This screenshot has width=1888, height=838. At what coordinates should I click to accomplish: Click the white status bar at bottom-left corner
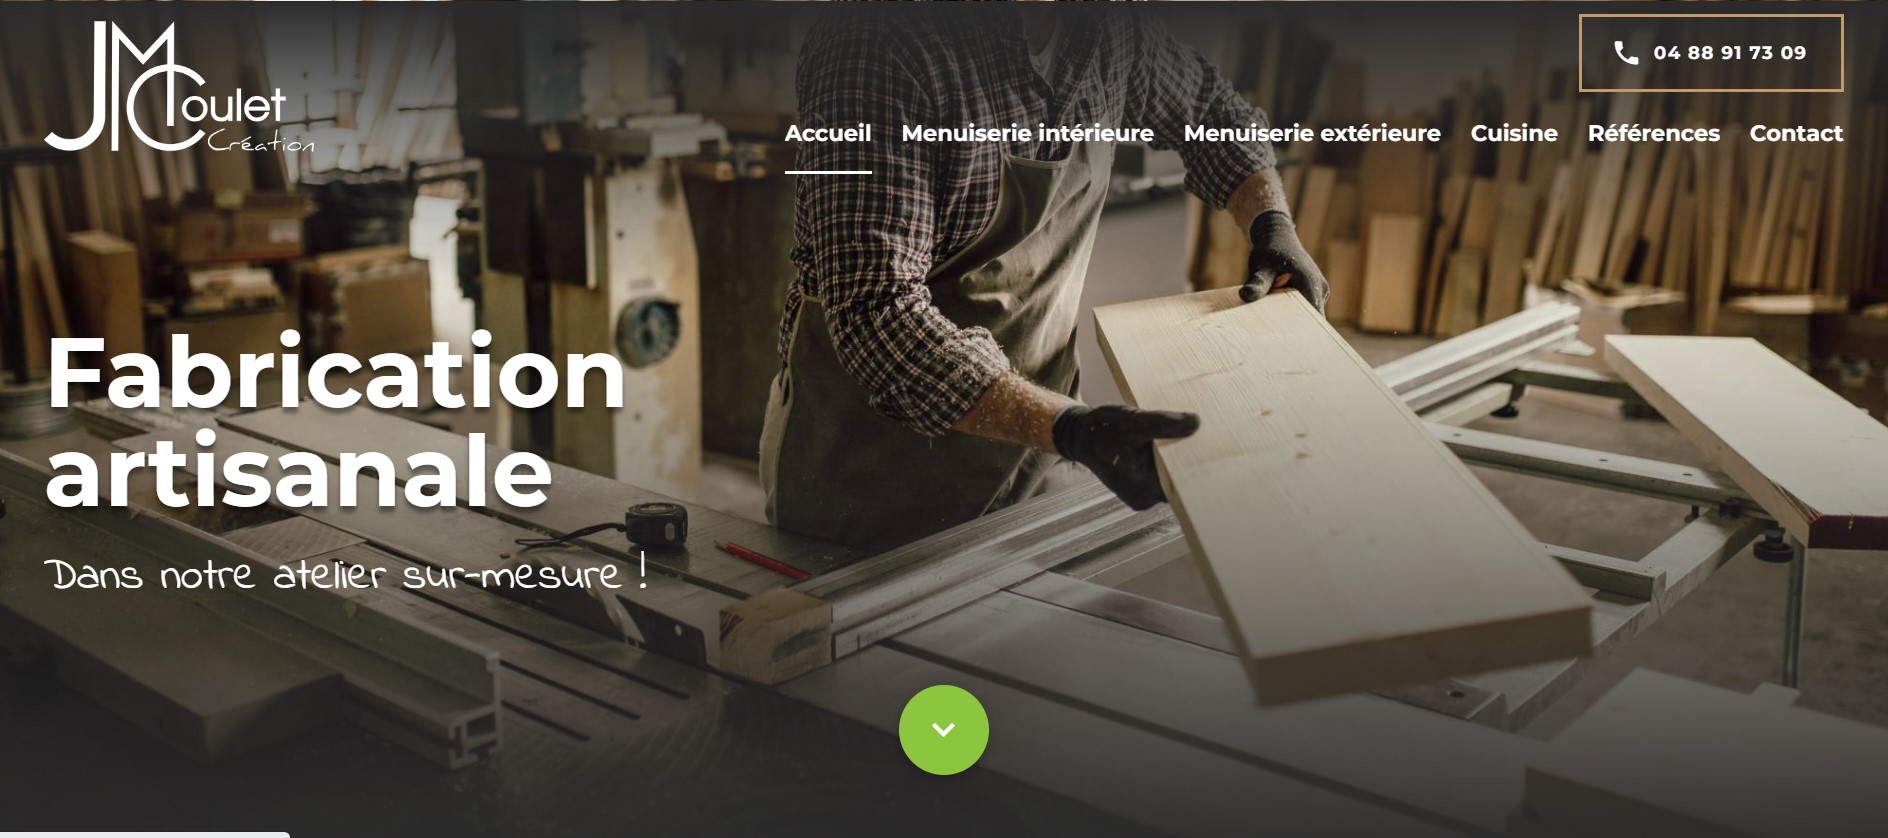[x=145, y=834]
